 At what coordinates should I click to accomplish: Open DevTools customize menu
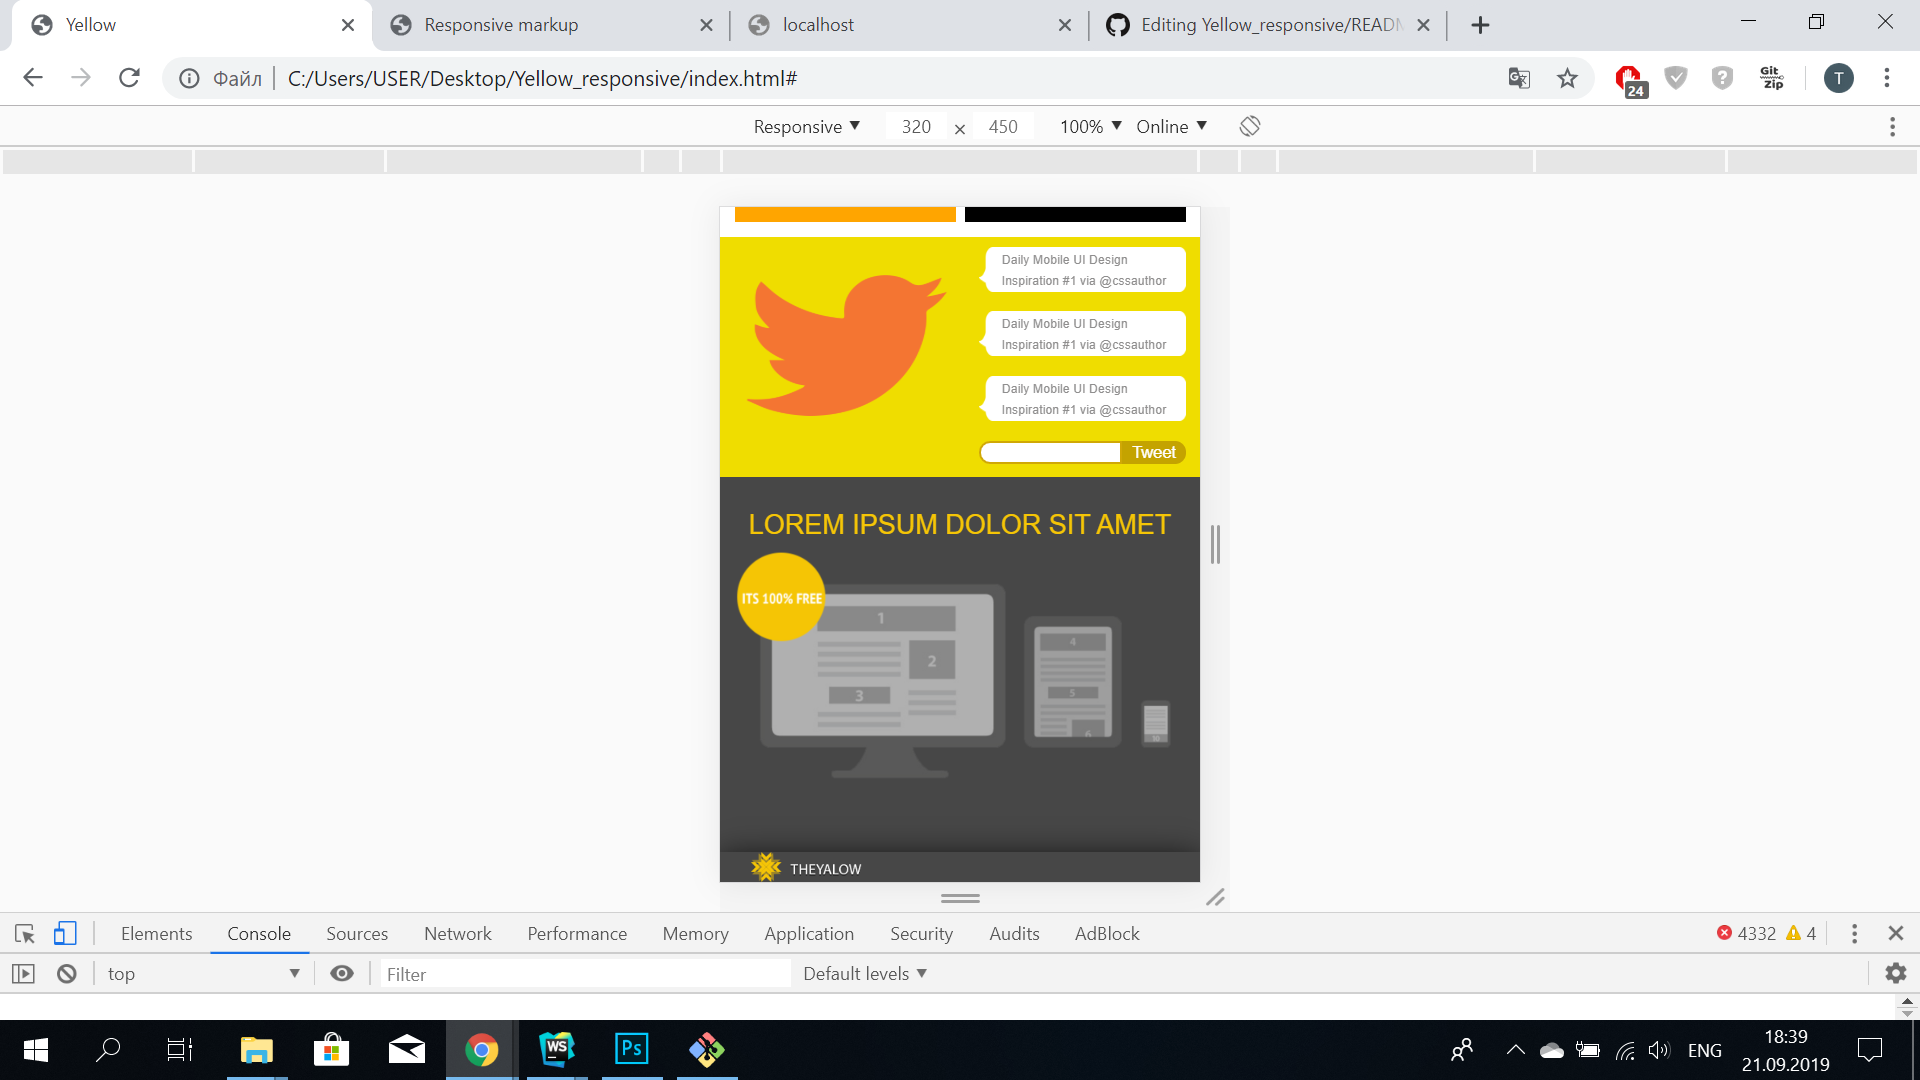click(1854, 933)
